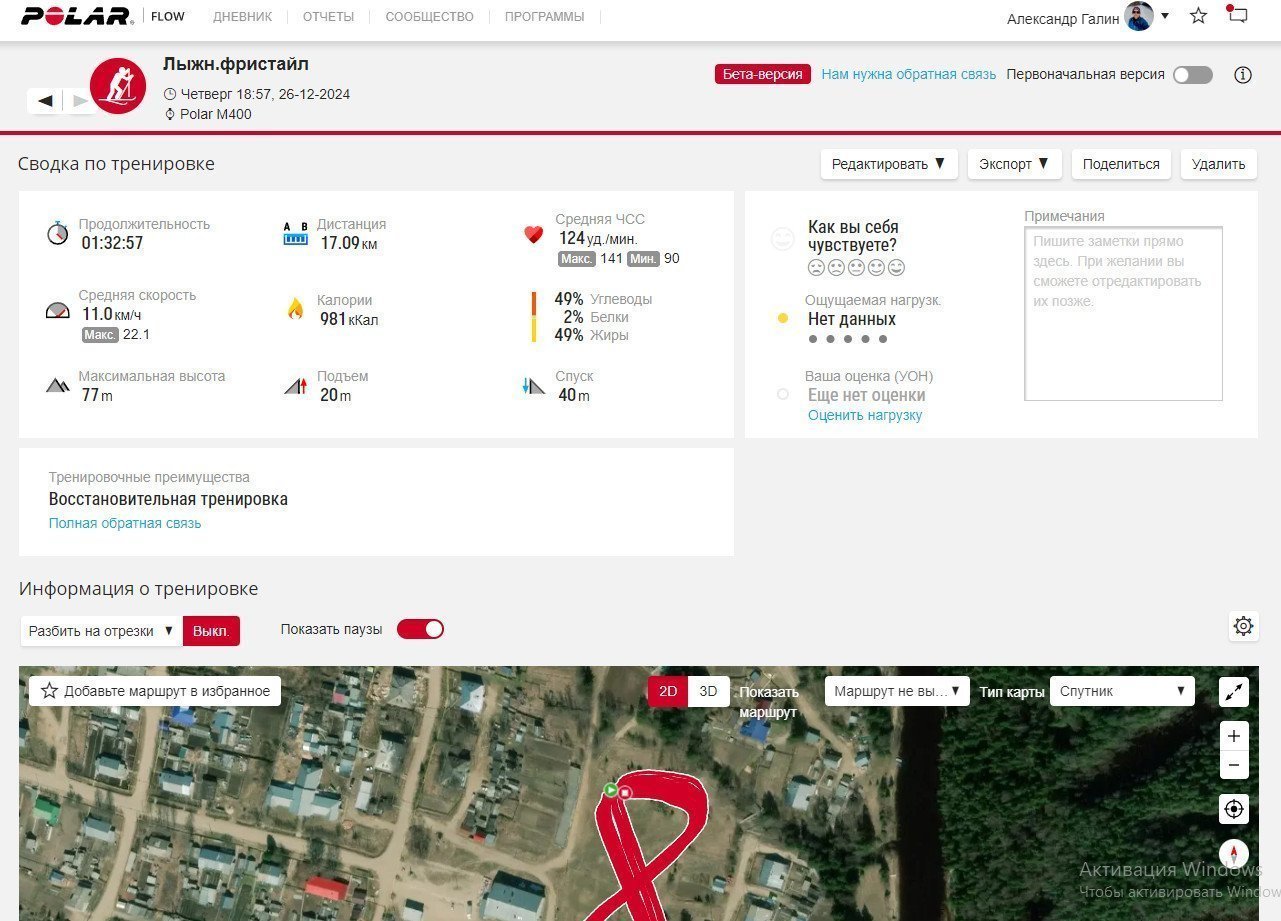
Task: Click the calories flame icon
Action: coord(295,309)
